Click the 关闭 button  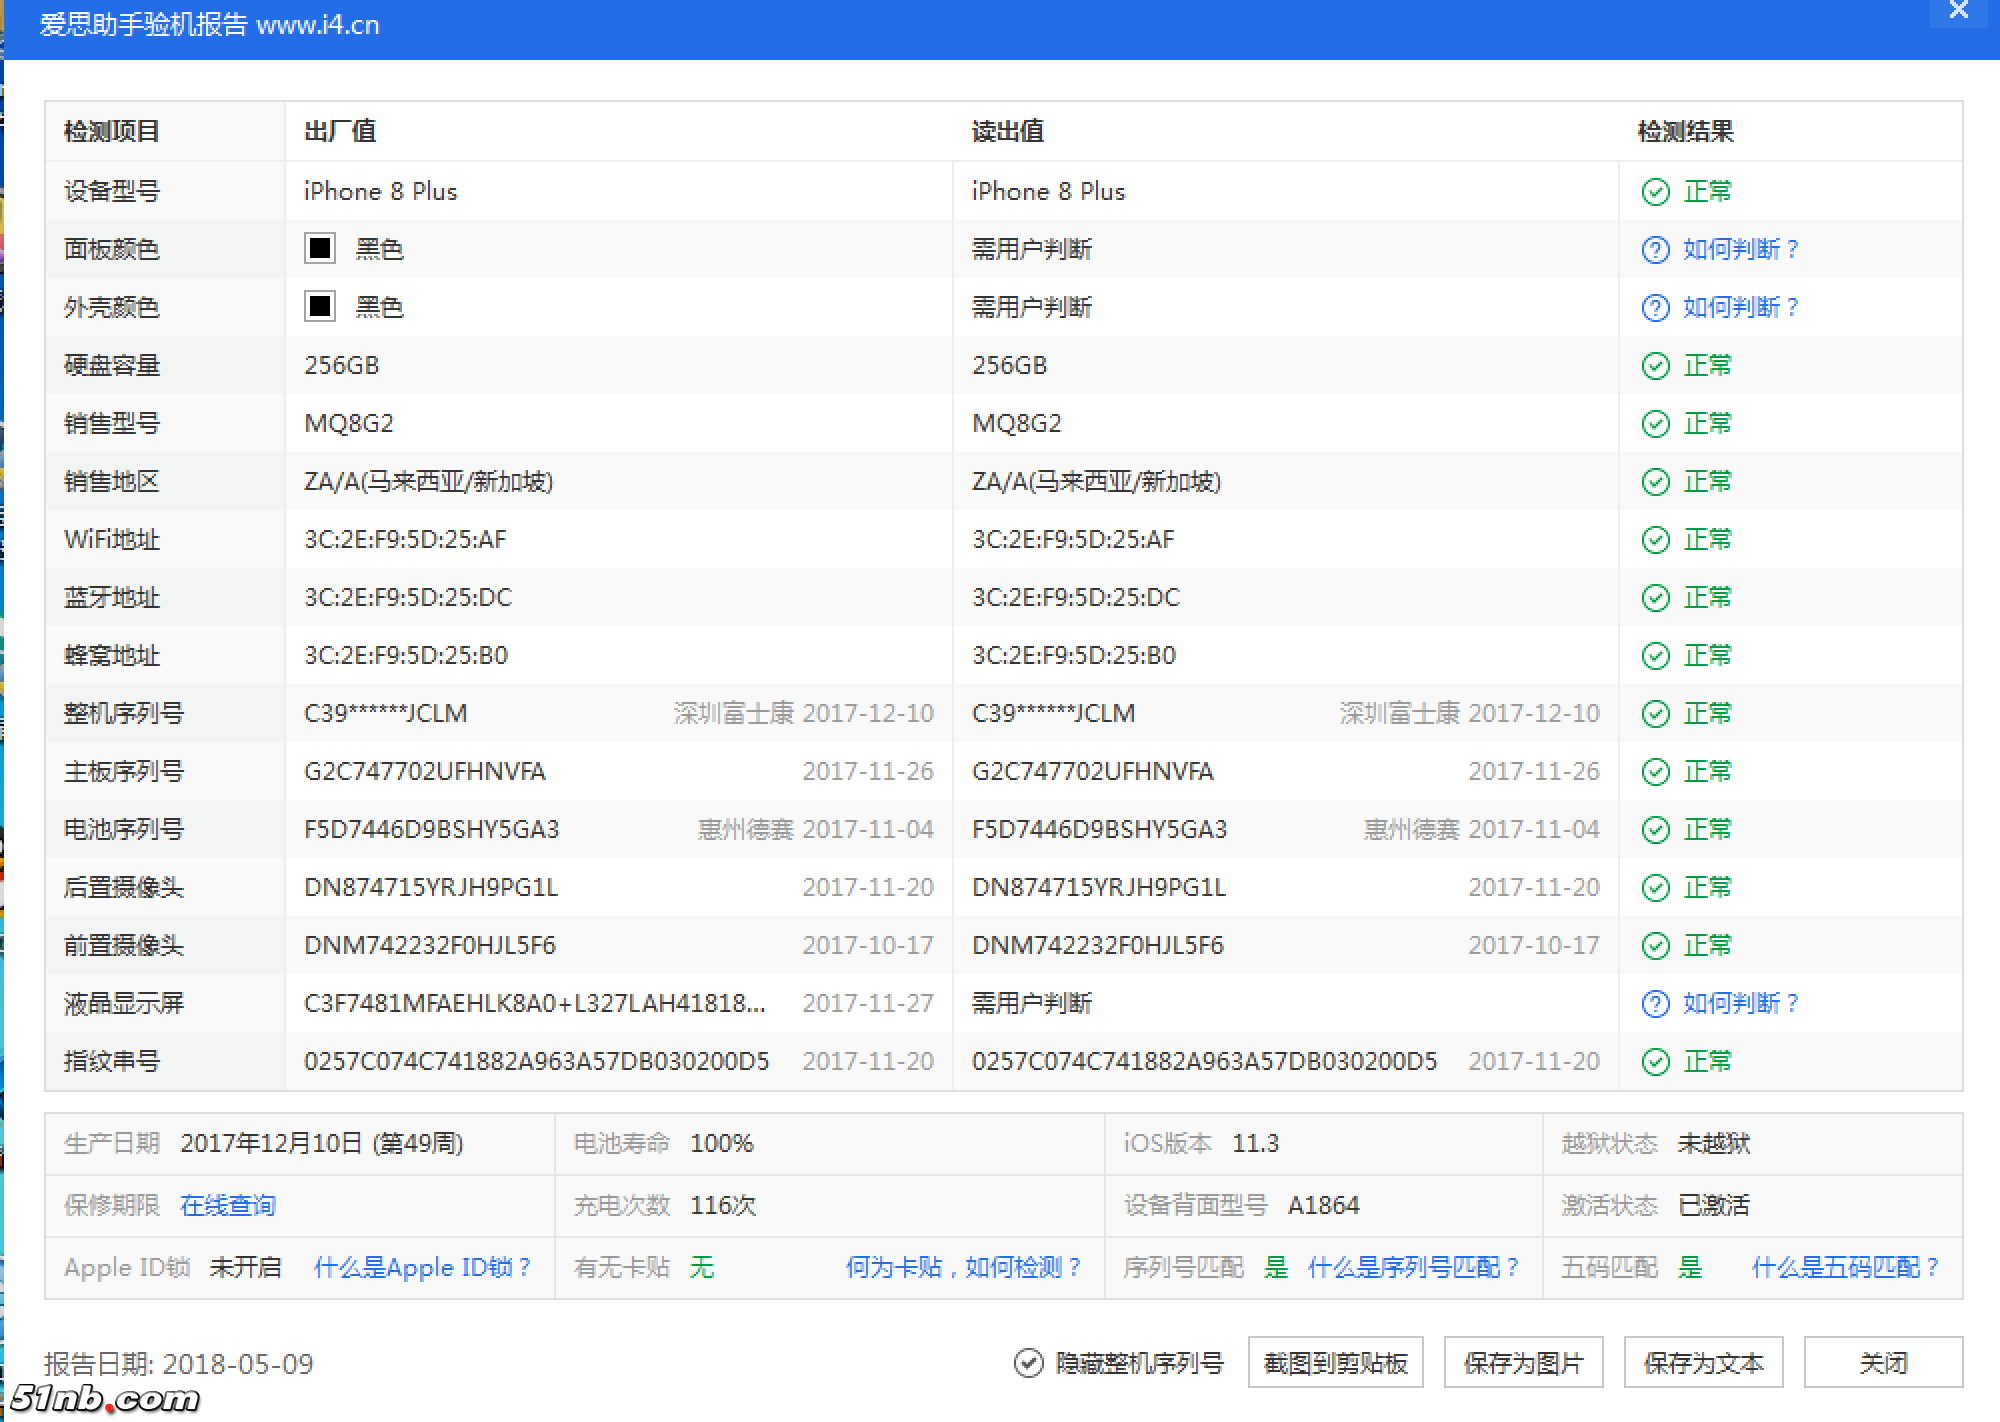(x=1884, y=1362)
